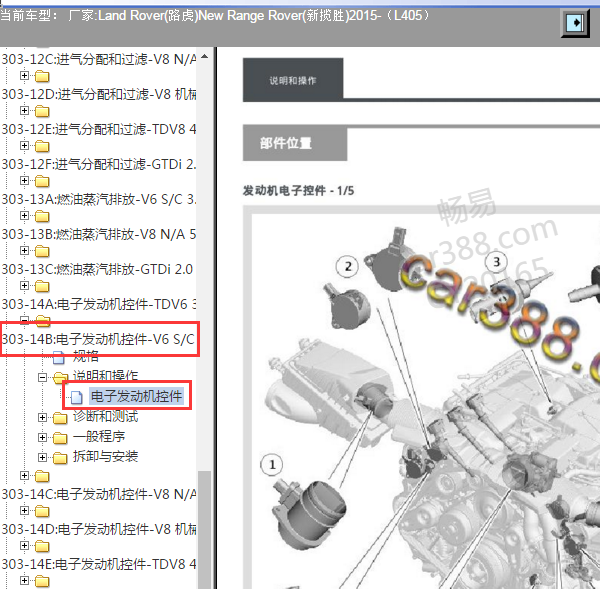Select 303-12F 进气分配和过滤-GTDi row

(x=99, y=164)
